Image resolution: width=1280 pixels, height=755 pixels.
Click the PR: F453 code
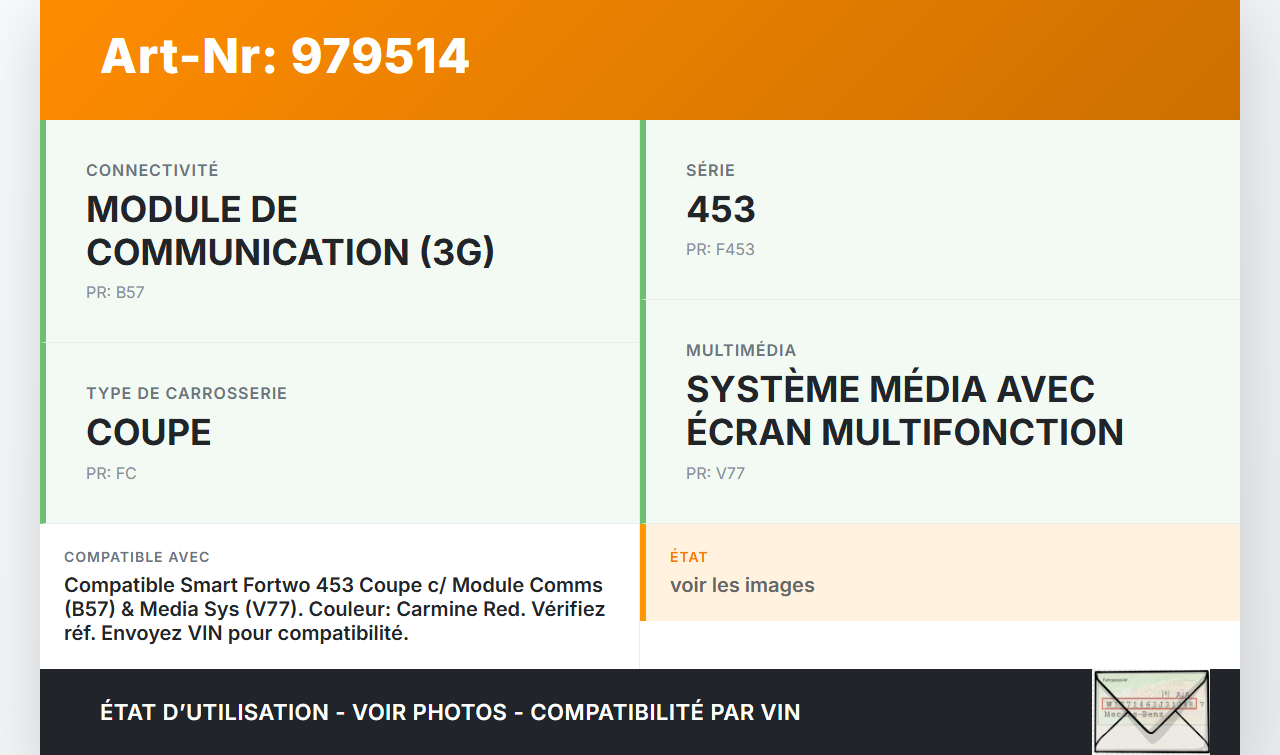(x=720, y=250)
